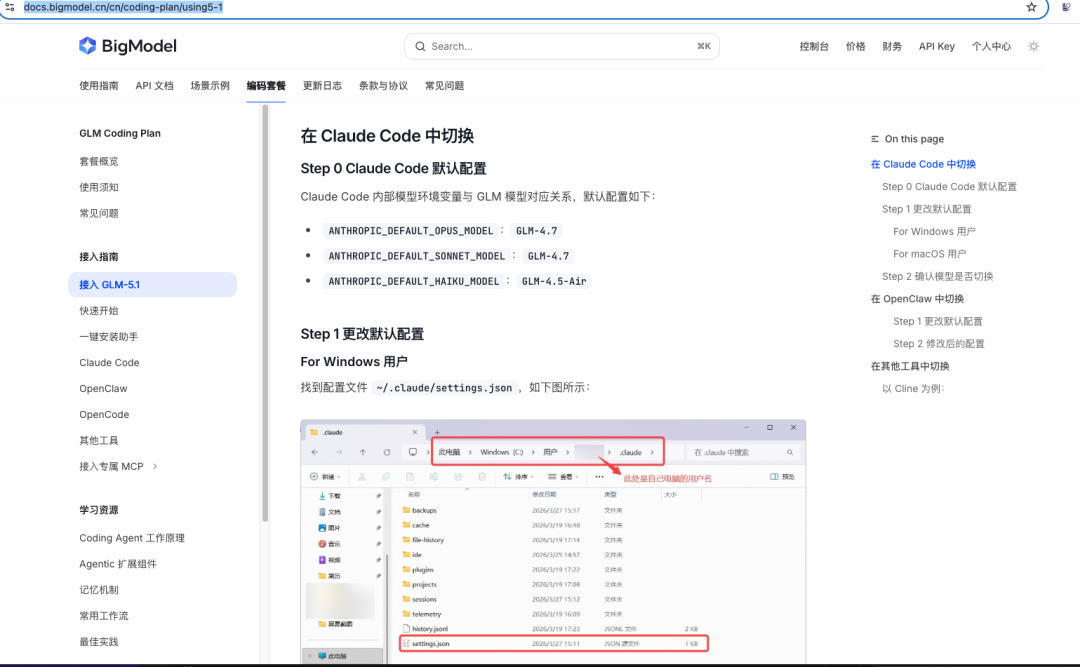The height and width of the screenshot is (667, 1080).
Task: Open Claude Code in the sidebar
Action: point(109,362)
